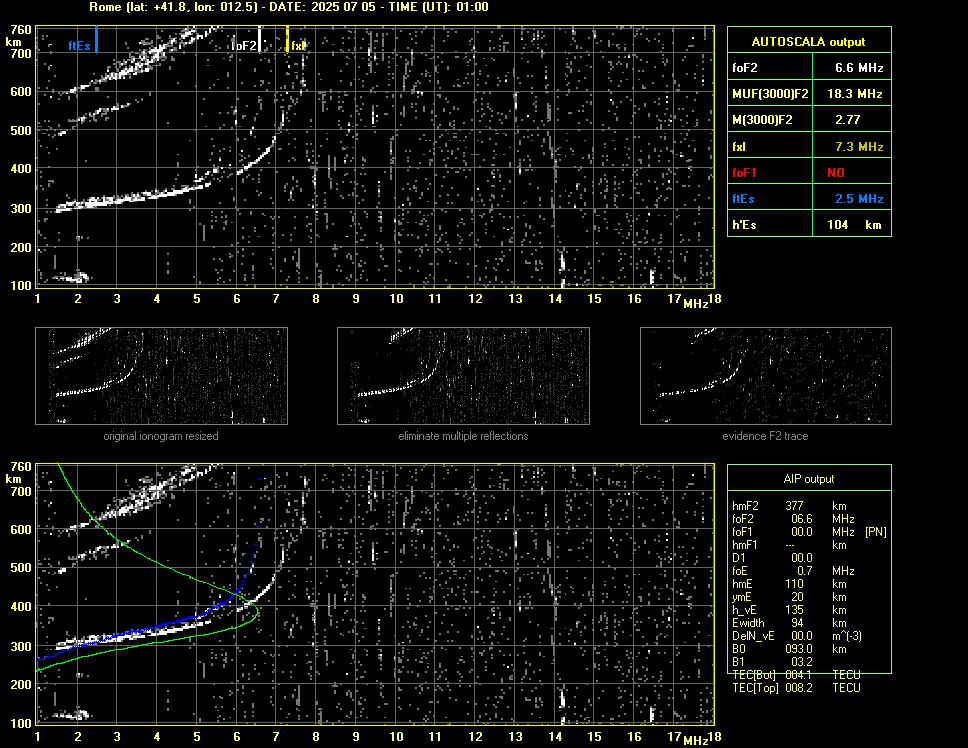
Task: Click the Rome date and time title
Action: (289, 7)
